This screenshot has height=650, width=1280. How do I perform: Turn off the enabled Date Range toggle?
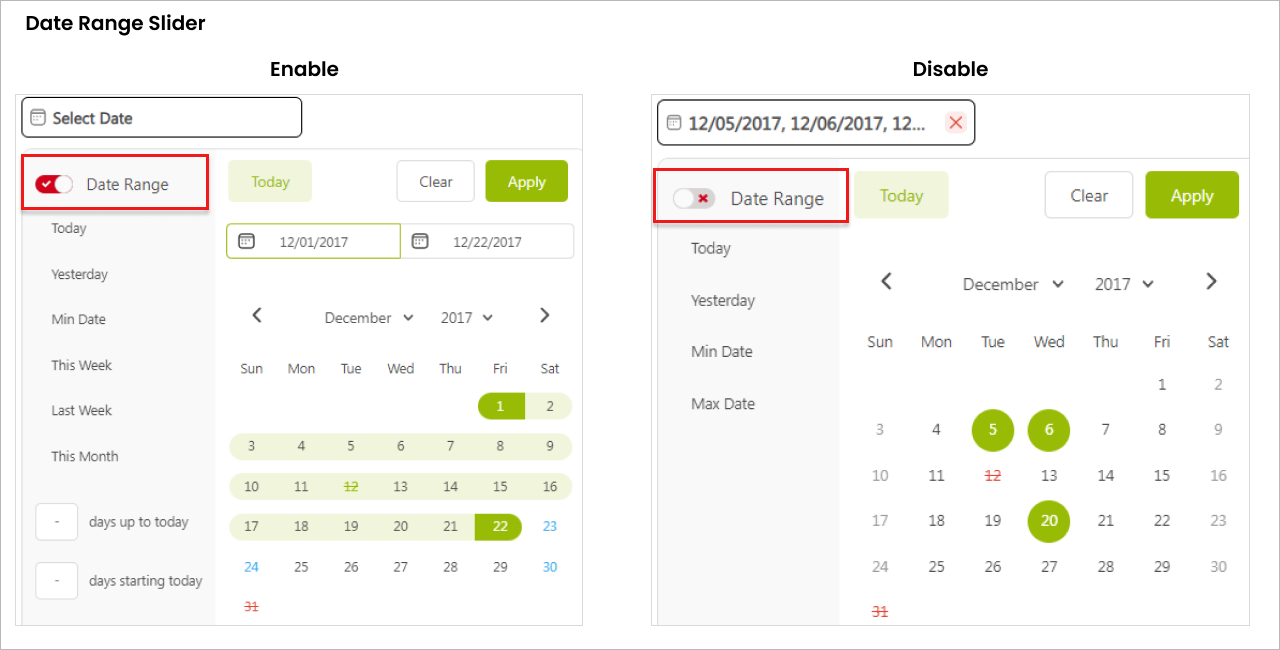click(54, 184)
